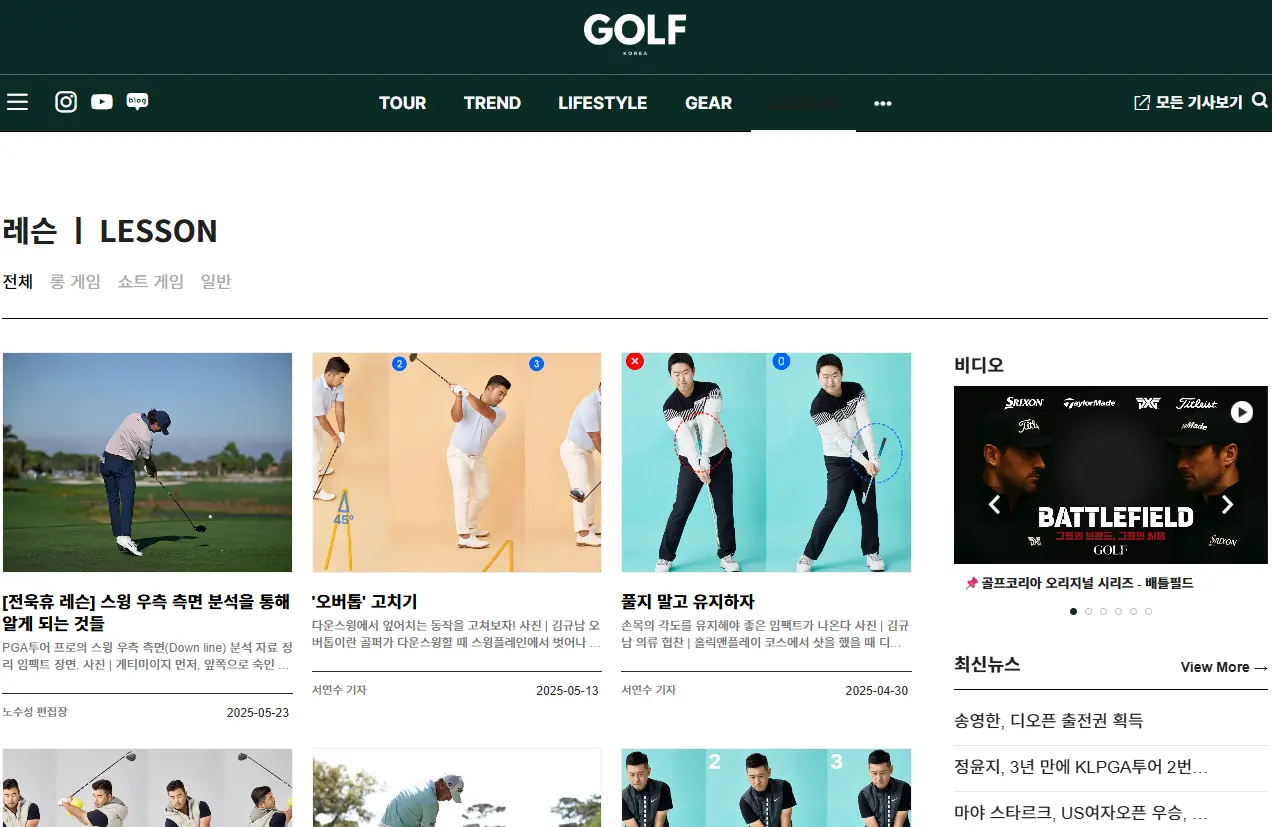
Task: Open article '오버톱' 고치기
Action: point(365,601)
